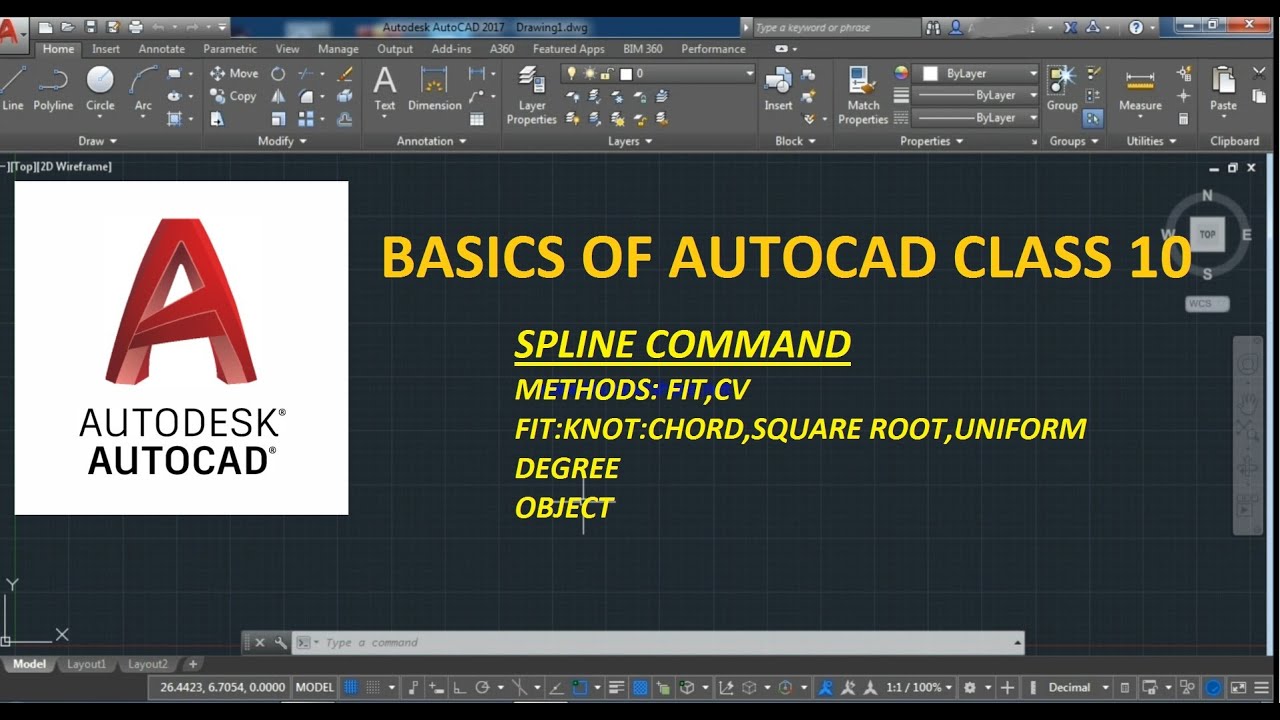Click the Save icon in quick access toolbar
This screenshot has height=720, width=1280.
tap(91, 27)
